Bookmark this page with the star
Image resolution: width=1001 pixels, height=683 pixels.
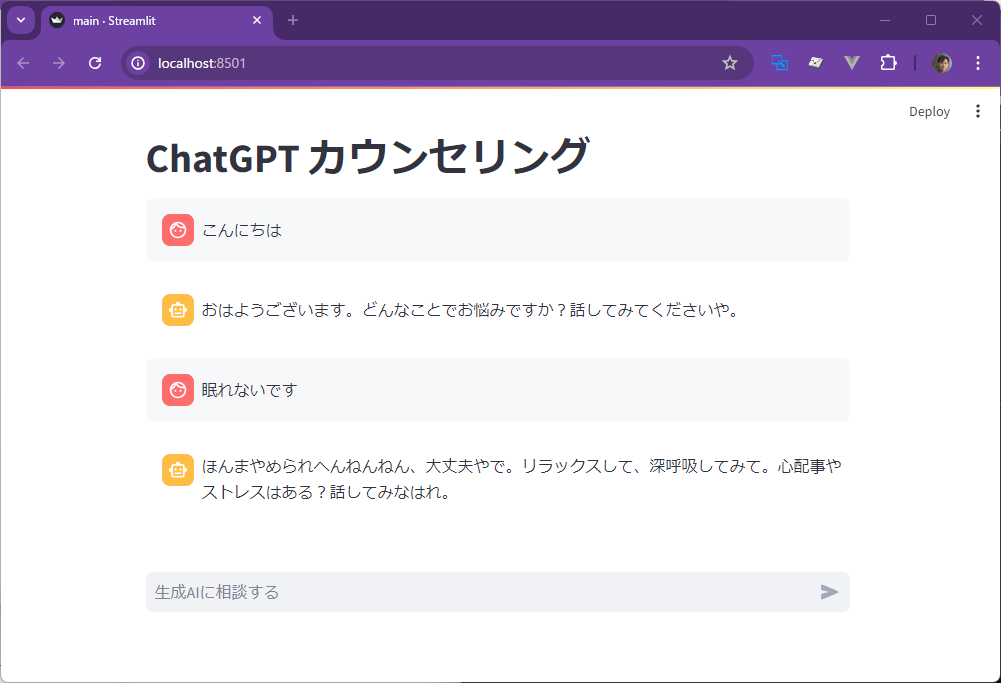[x=730, y=63]
